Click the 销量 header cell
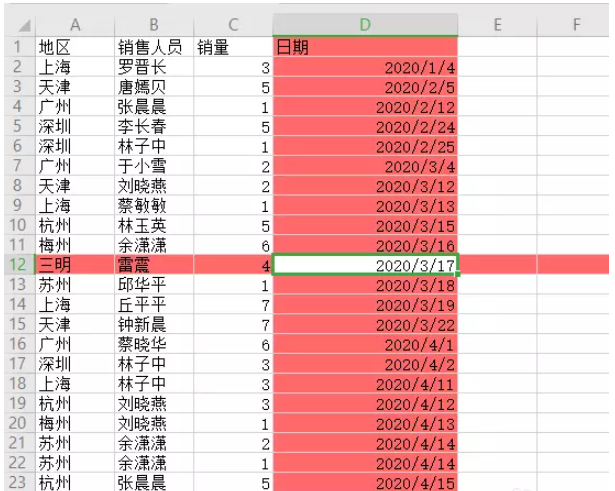 pyautogui.click(x=233, y=47)
